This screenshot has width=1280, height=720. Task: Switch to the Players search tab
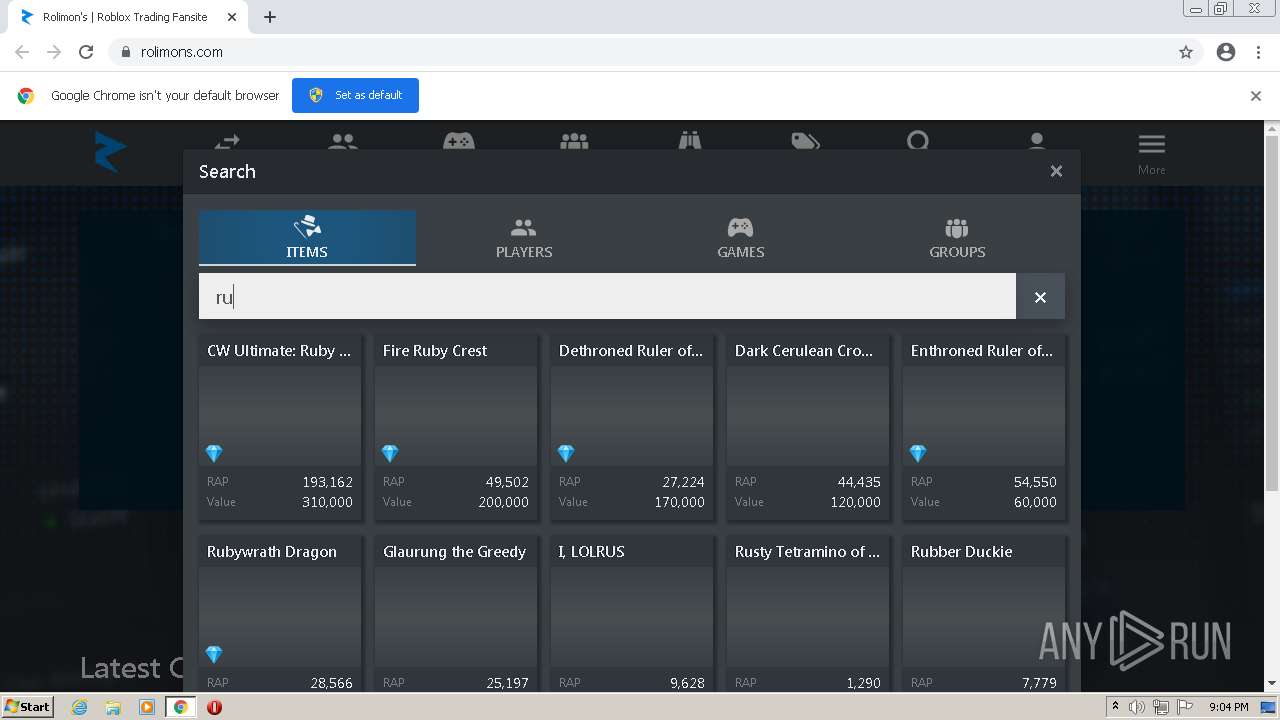524,238
